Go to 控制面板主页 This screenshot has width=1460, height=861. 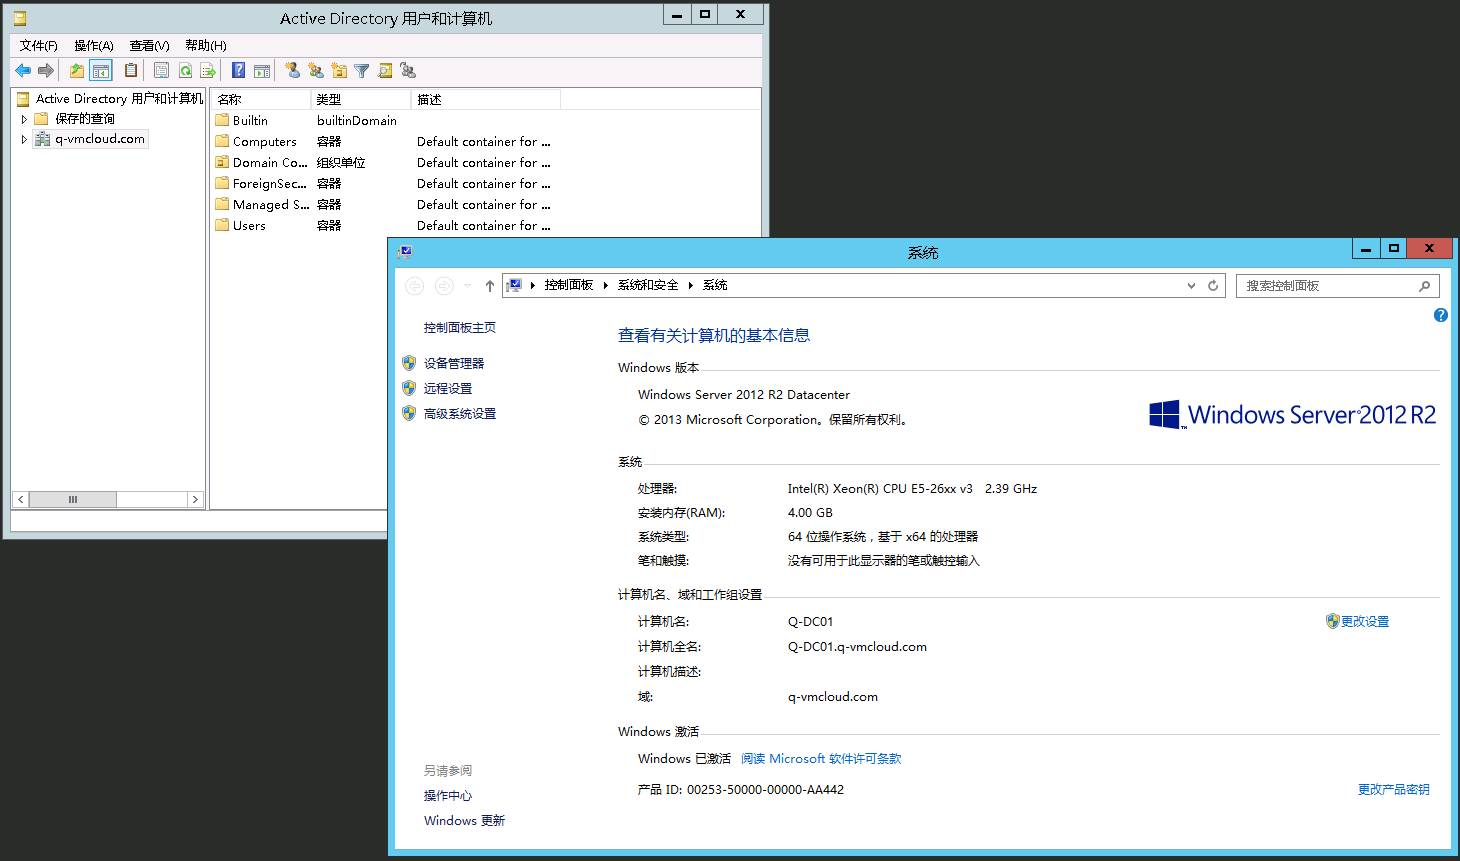coord(460,327)
